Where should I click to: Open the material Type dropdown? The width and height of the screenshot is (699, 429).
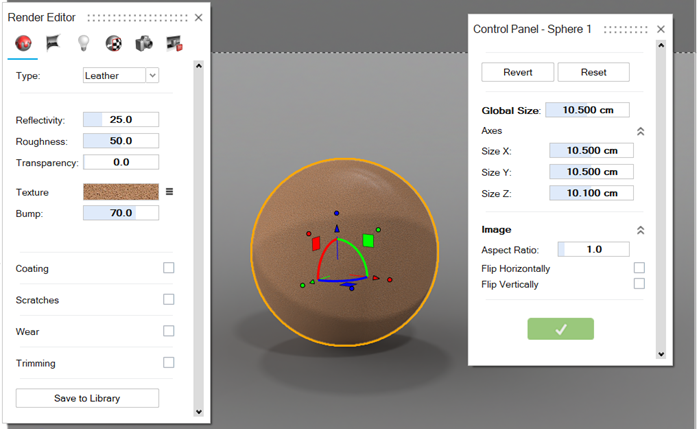click(120, 75)
